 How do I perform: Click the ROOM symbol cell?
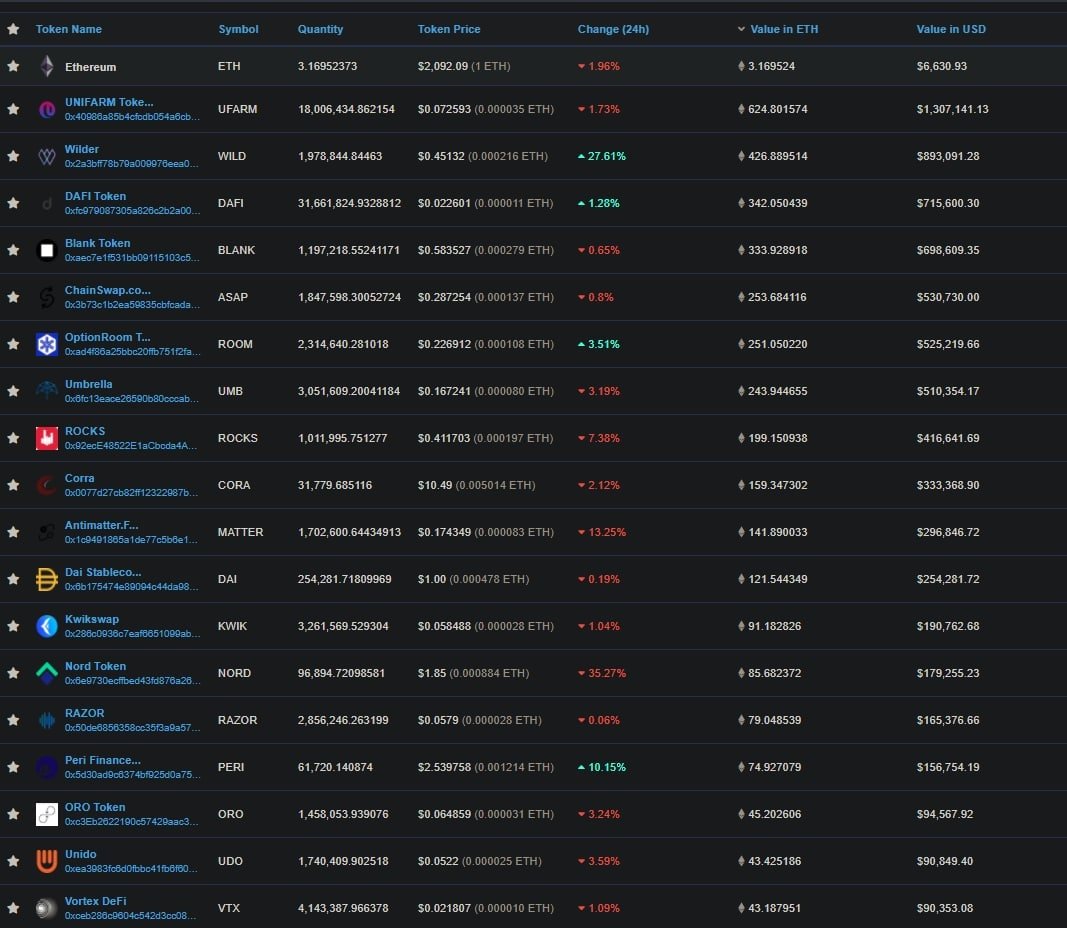point(235,344)
